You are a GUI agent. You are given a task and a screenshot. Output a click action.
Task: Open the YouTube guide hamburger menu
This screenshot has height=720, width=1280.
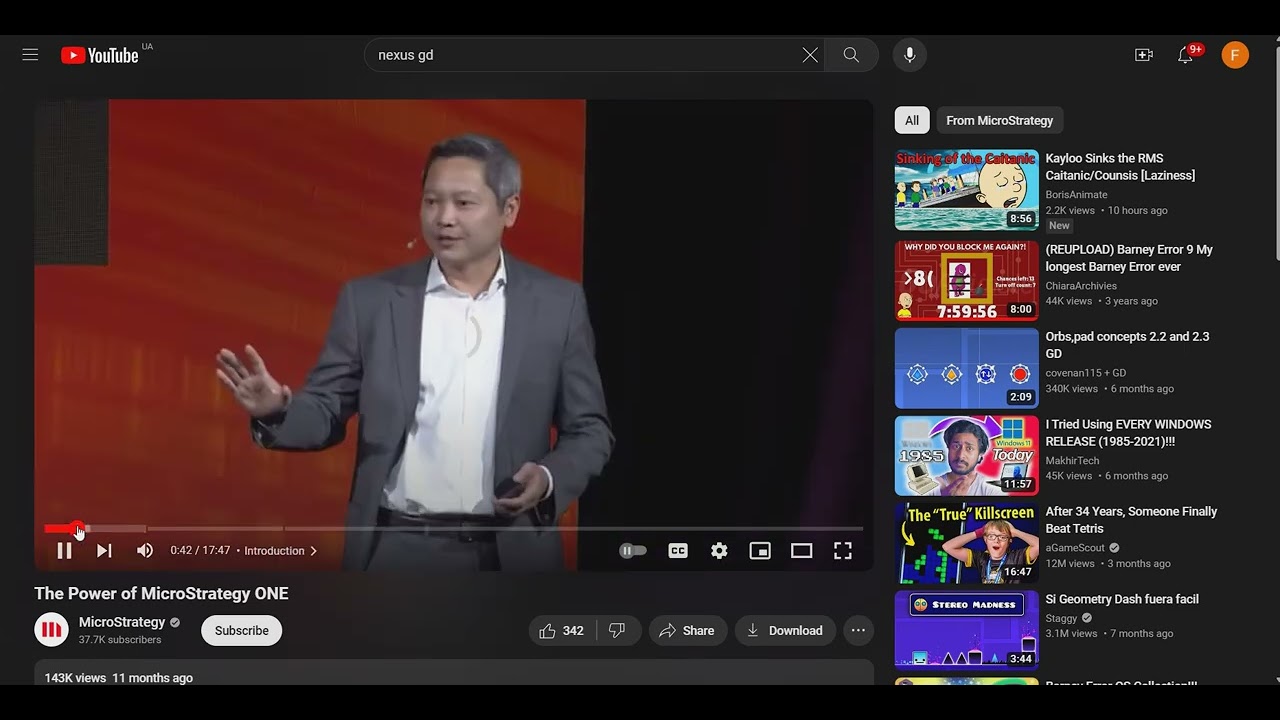(30, 55)
